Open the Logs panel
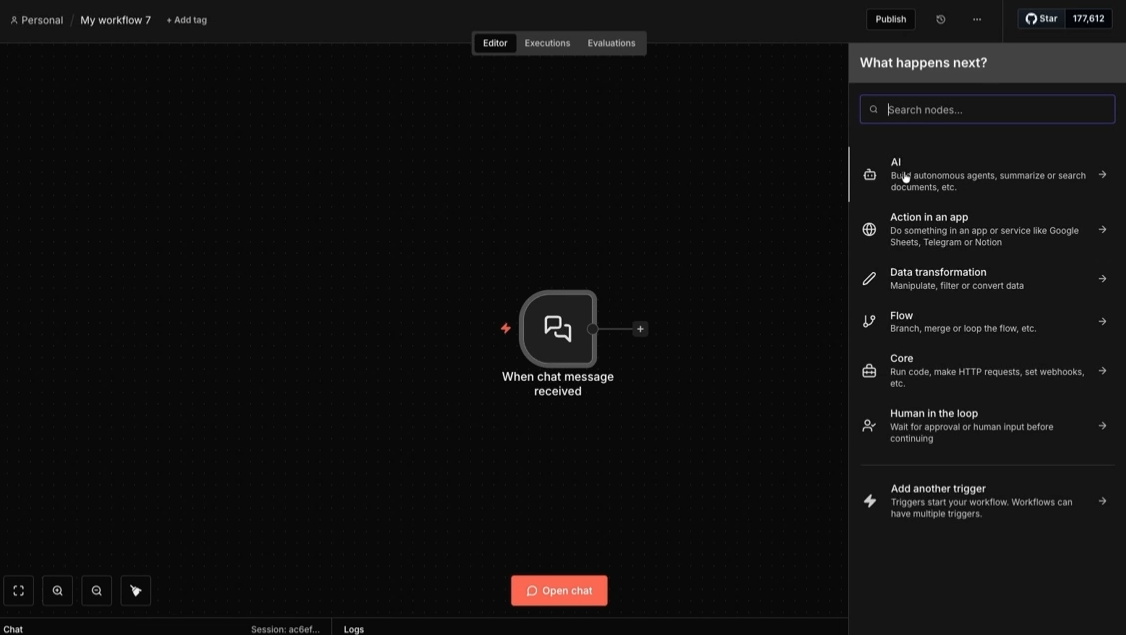The height and width of the screenshot is (635, 1126). tap(354, 629)
